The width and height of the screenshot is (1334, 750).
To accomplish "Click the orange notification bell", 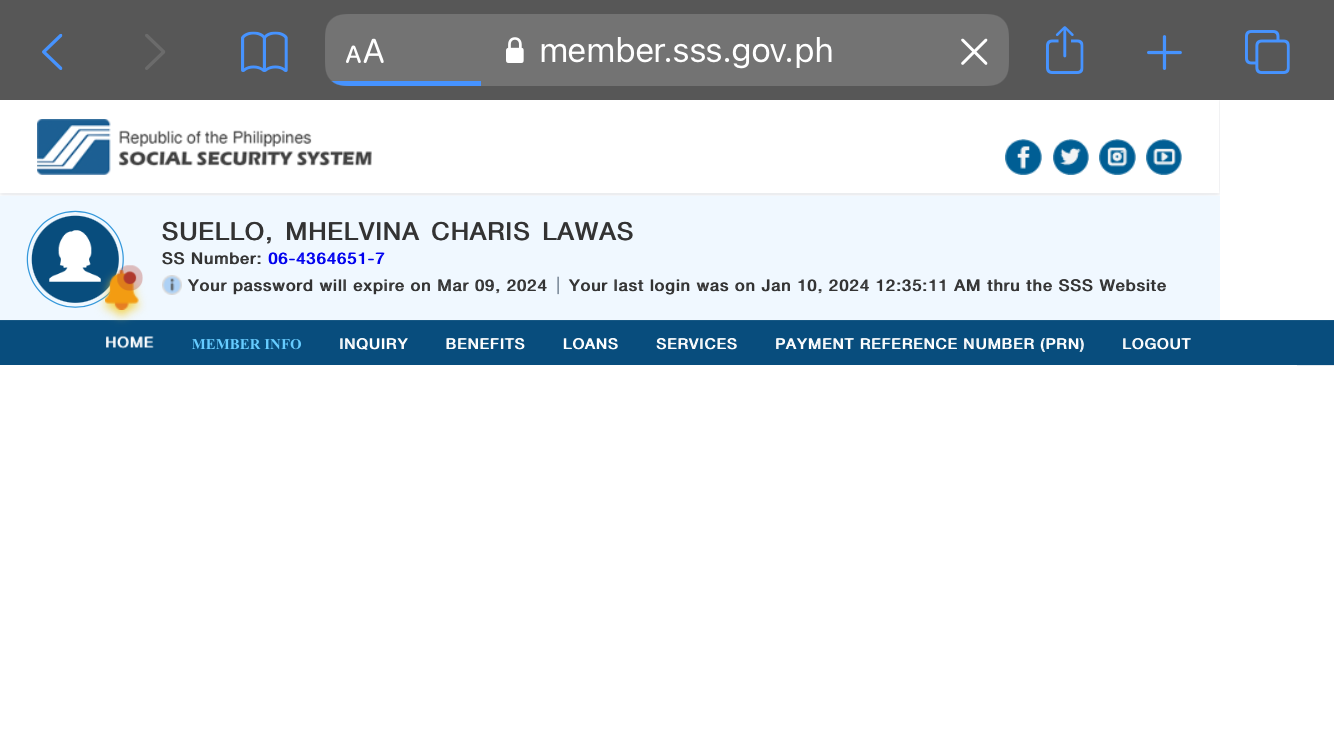I will [122, 289].
